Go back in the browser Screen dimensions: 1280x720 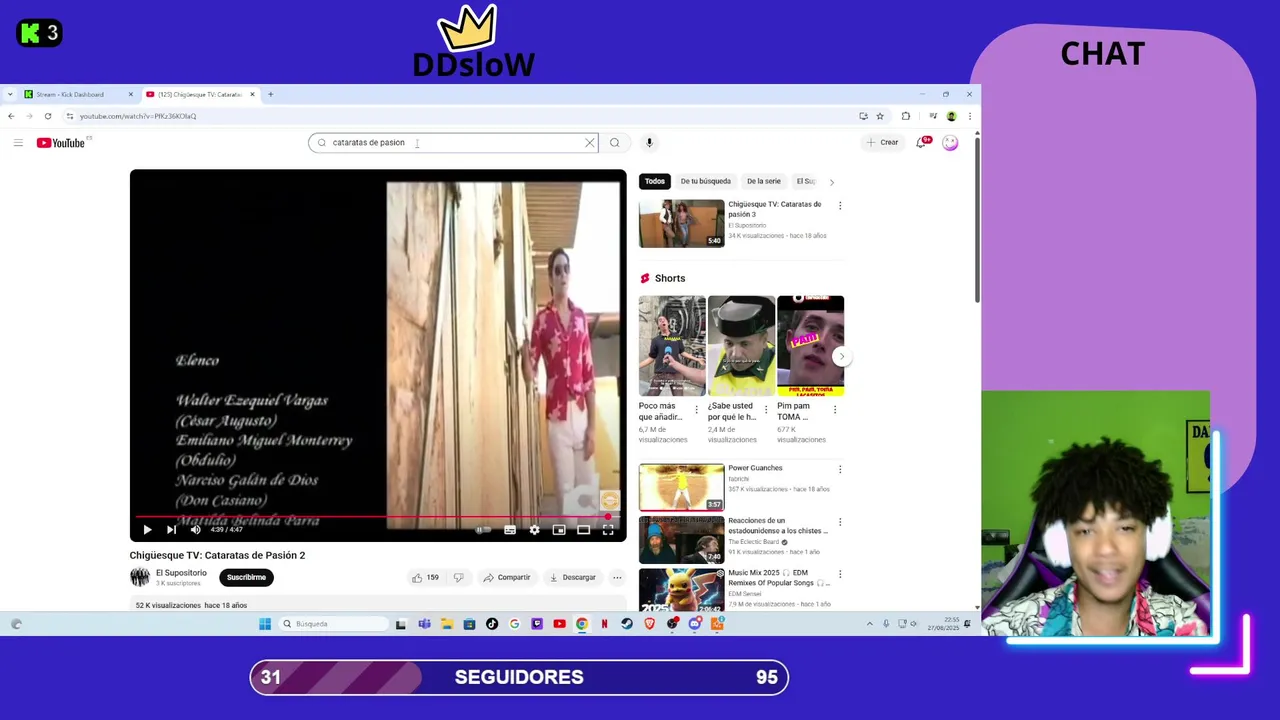pyautogui.click(x=11, y=116)
